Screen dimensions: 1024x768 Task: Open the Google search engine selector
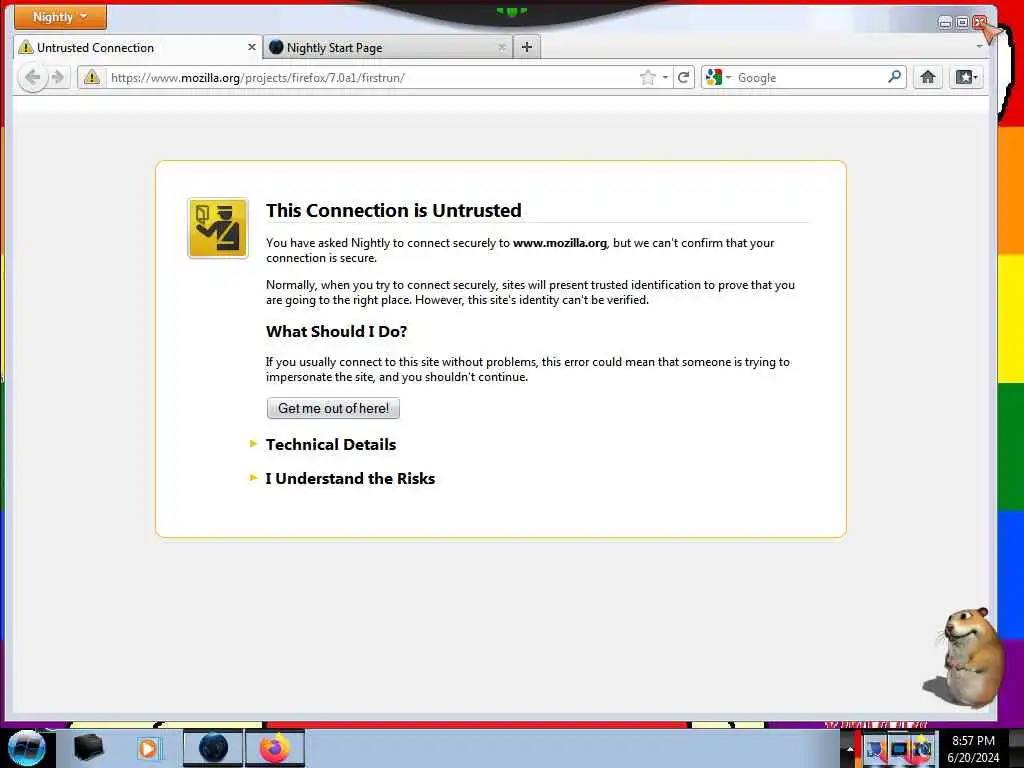(718, 78)
